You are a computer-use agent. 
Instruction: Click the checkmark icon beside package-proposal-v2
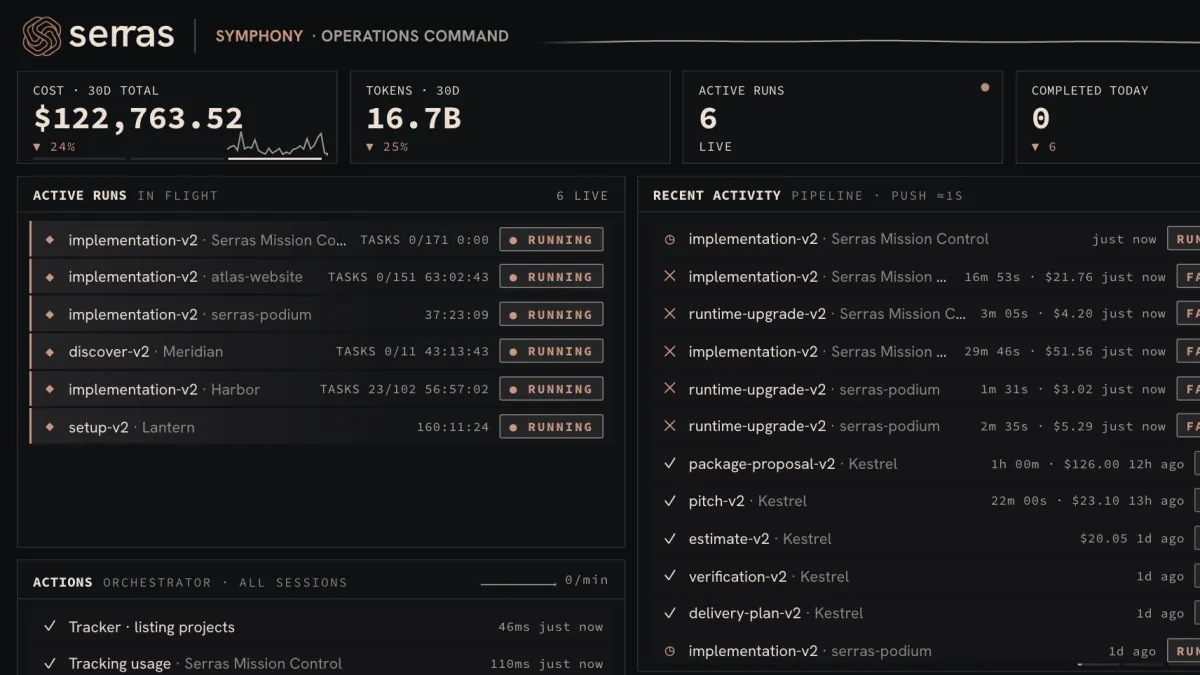click(670, 464)
